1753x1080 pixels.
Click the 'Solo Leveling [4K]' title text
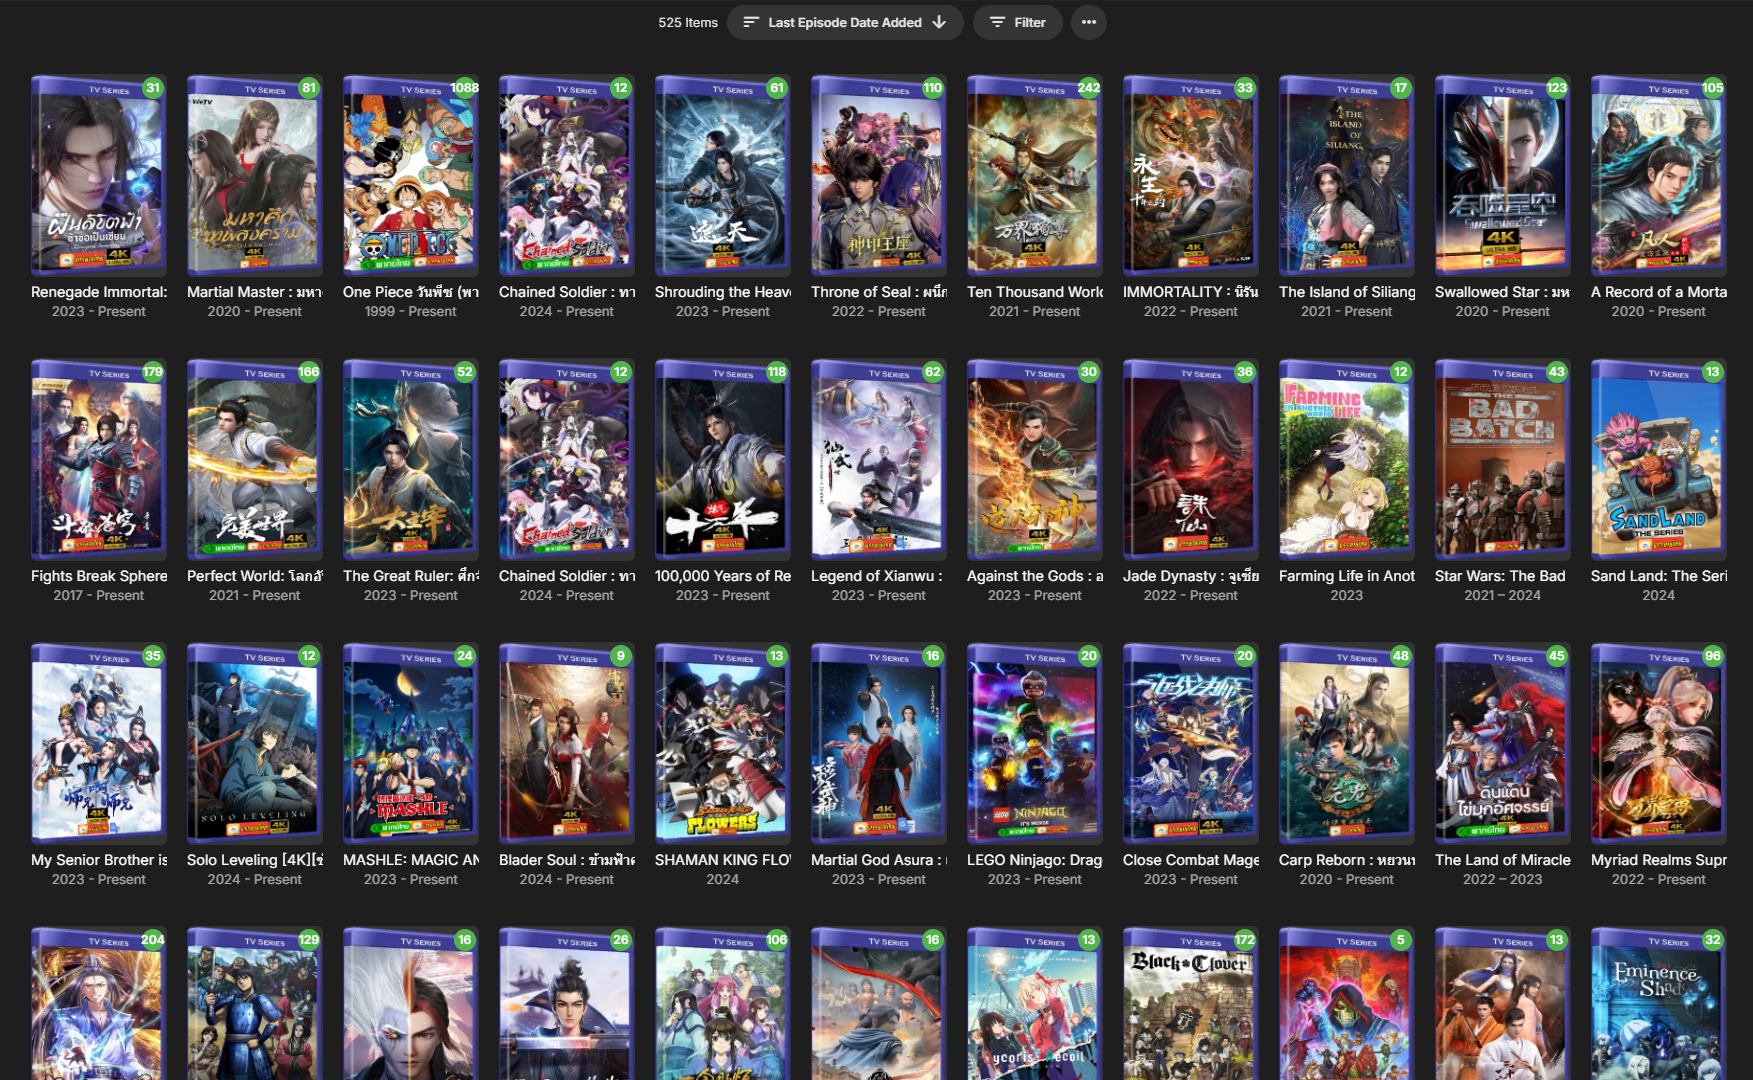pos(255,860)
